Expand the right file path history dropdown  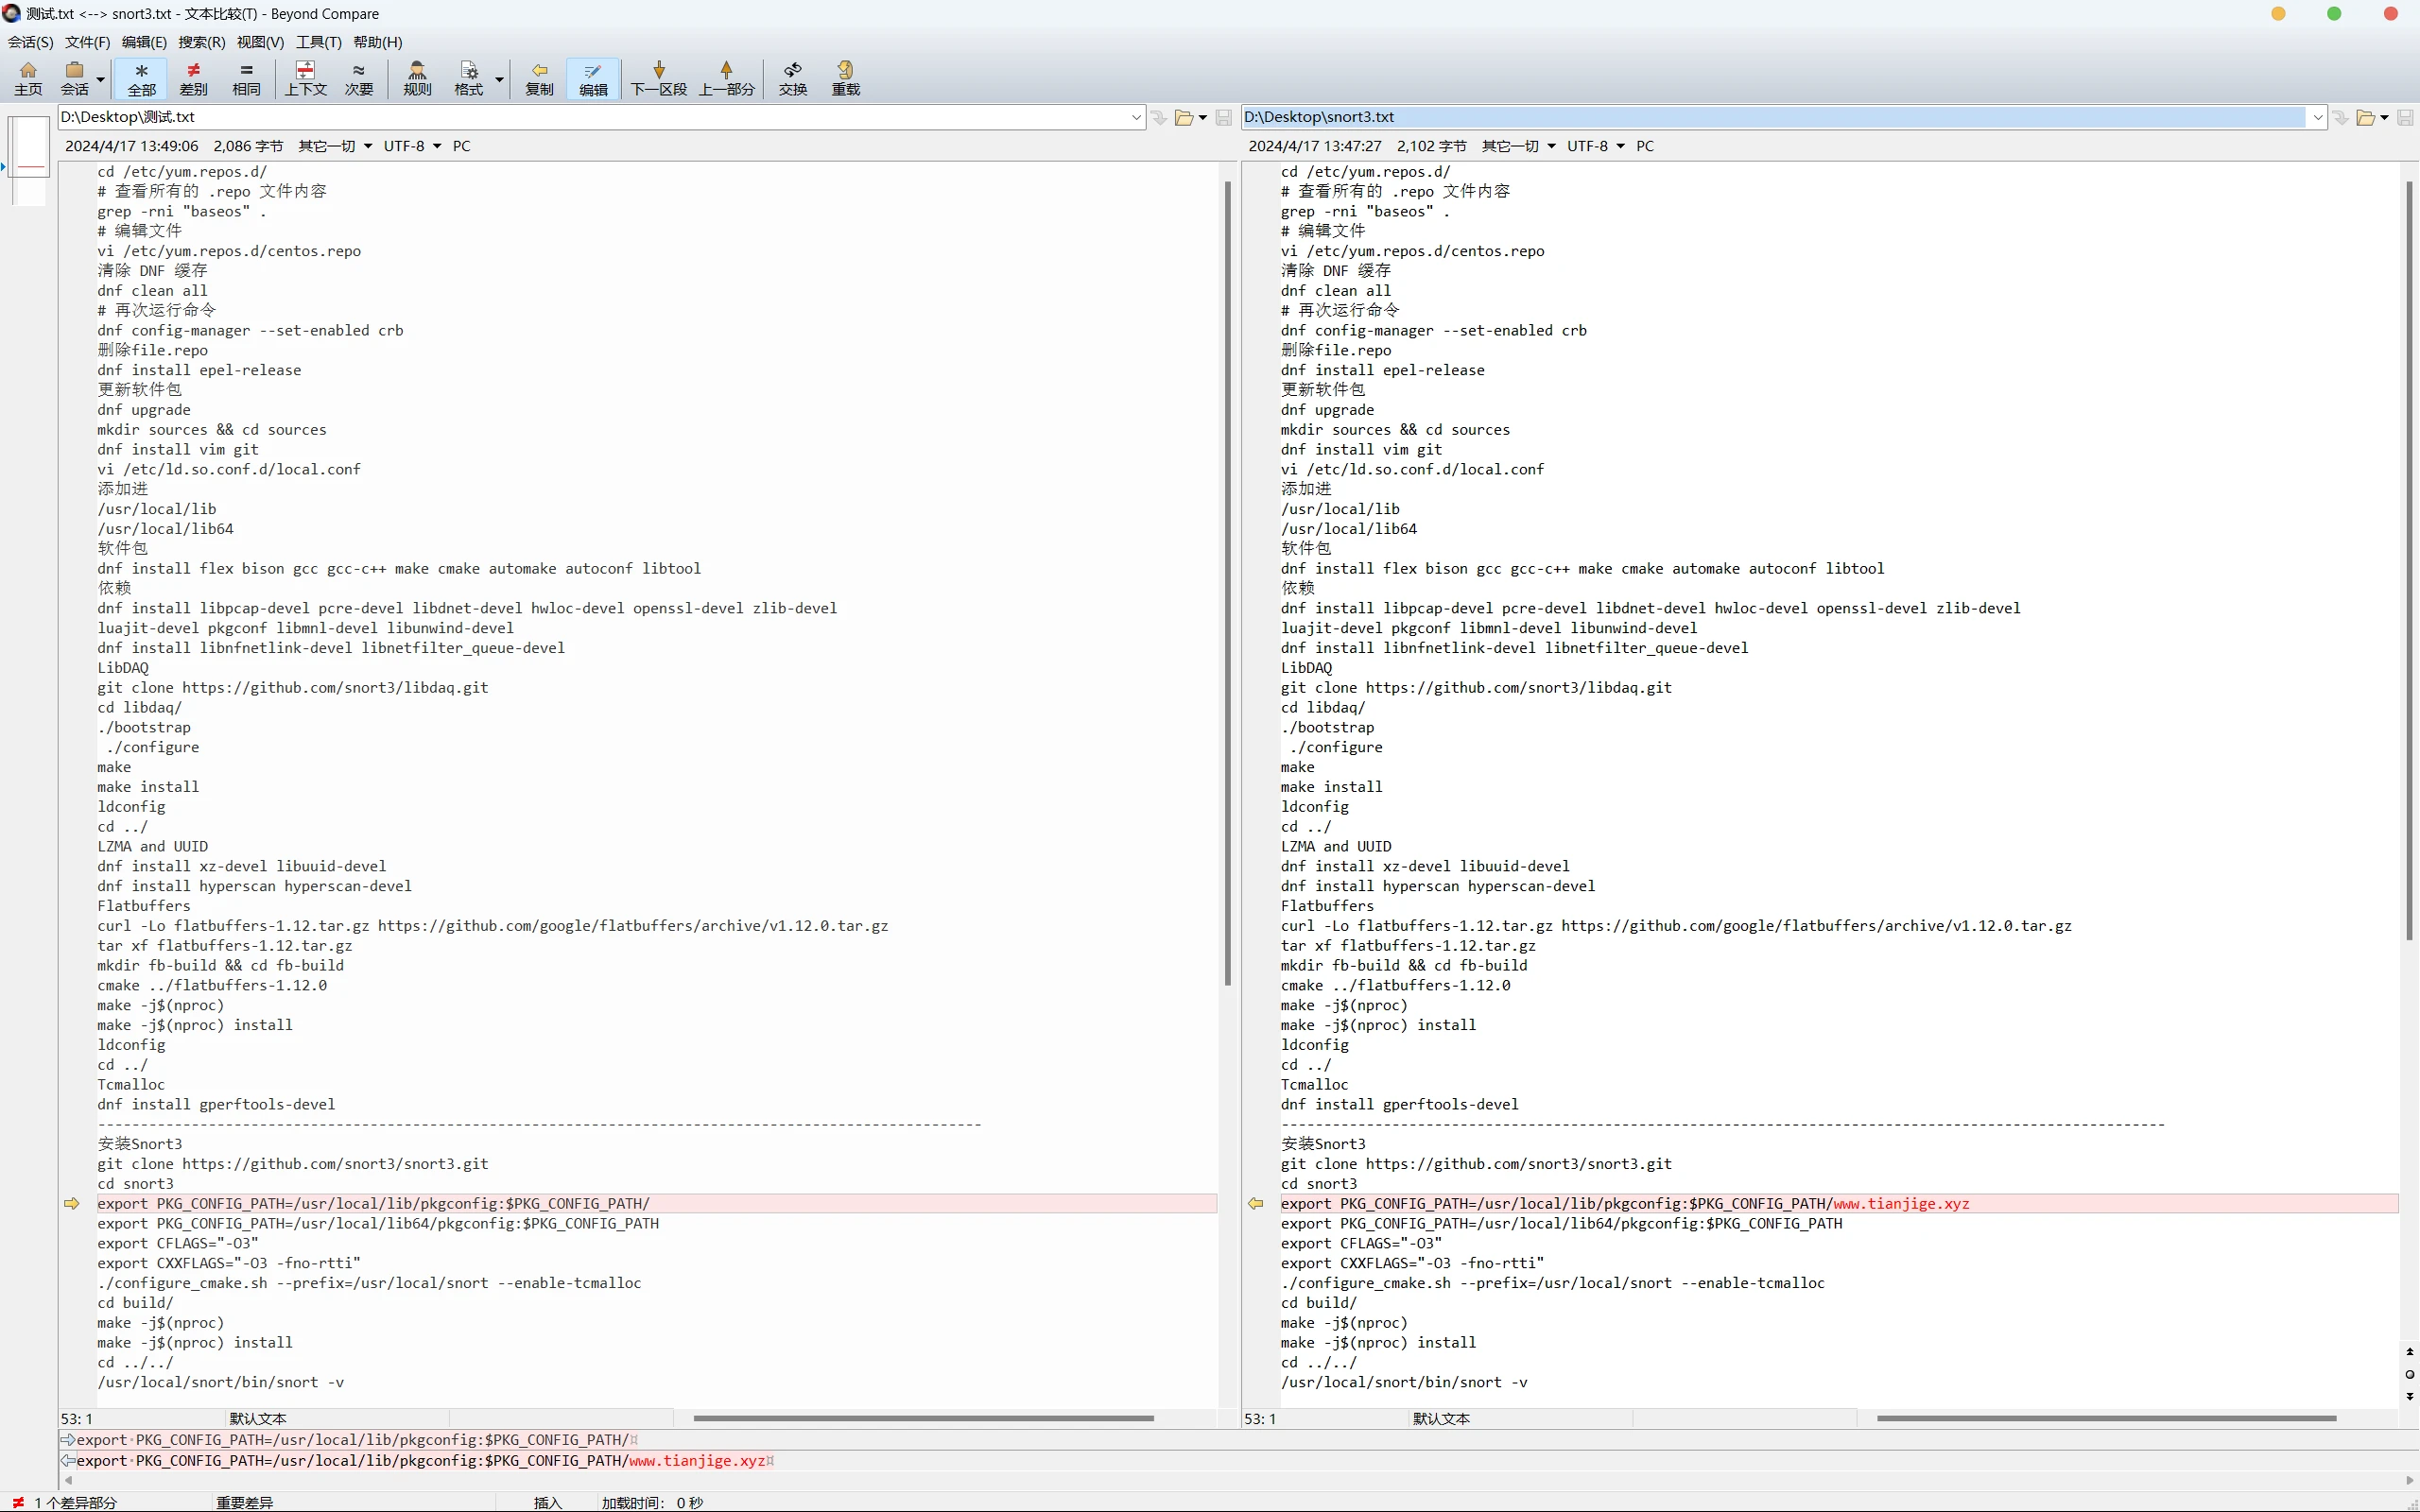2318,117
